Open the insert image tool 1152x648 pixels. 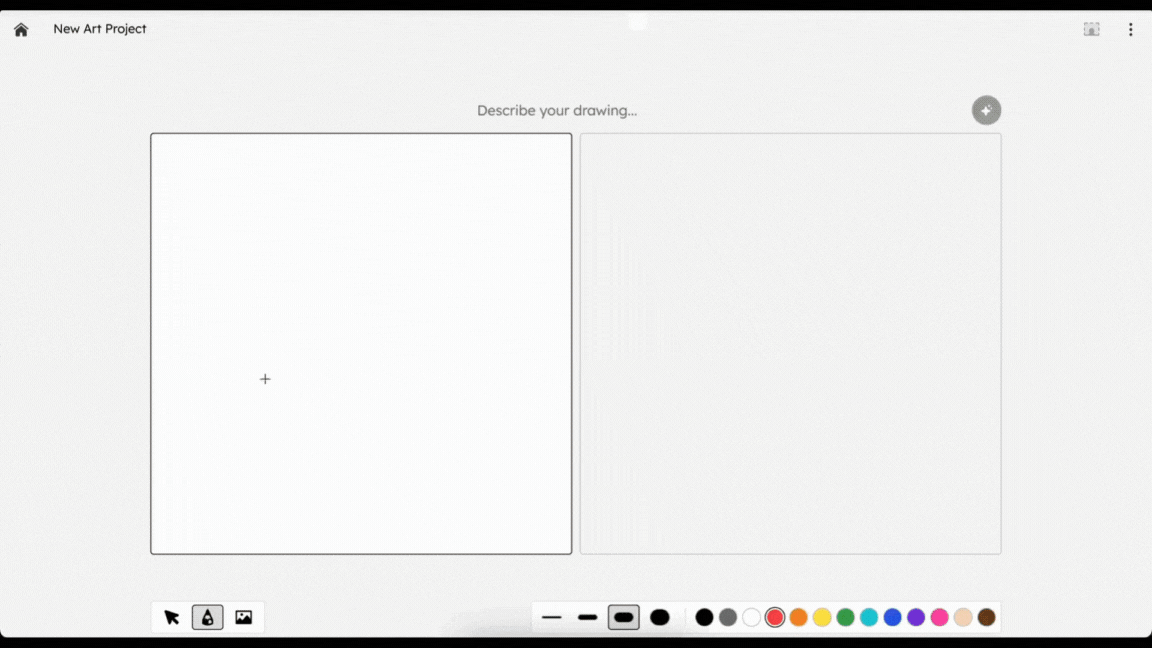point(243,618)
